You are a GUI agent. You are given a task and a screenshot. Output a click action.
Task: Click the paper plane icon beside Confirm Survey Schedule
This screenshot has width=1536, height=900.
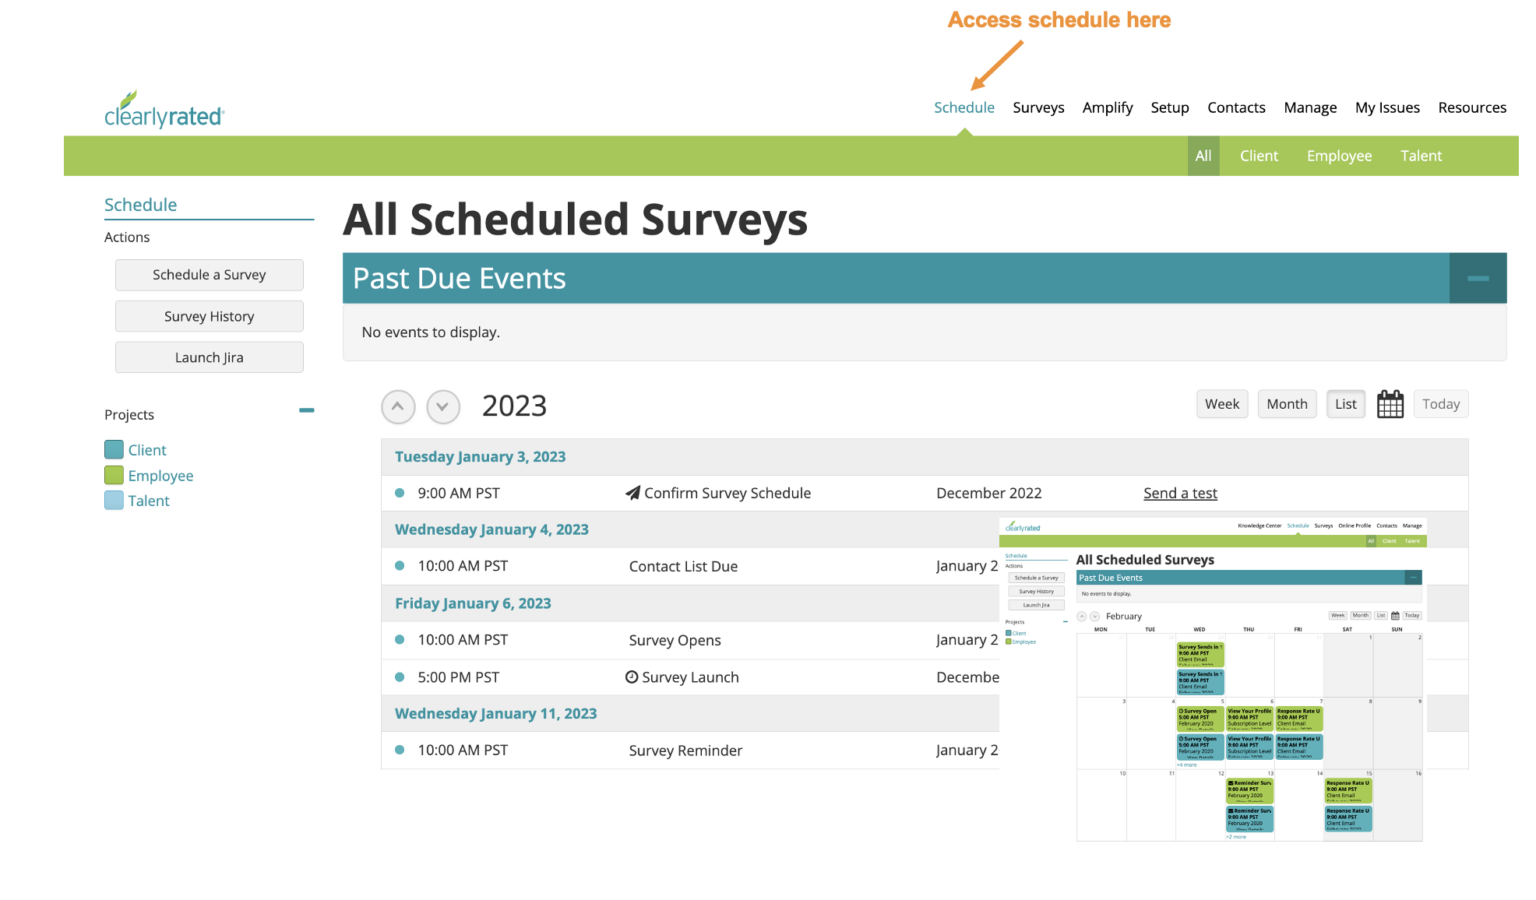tap(632, 492)
